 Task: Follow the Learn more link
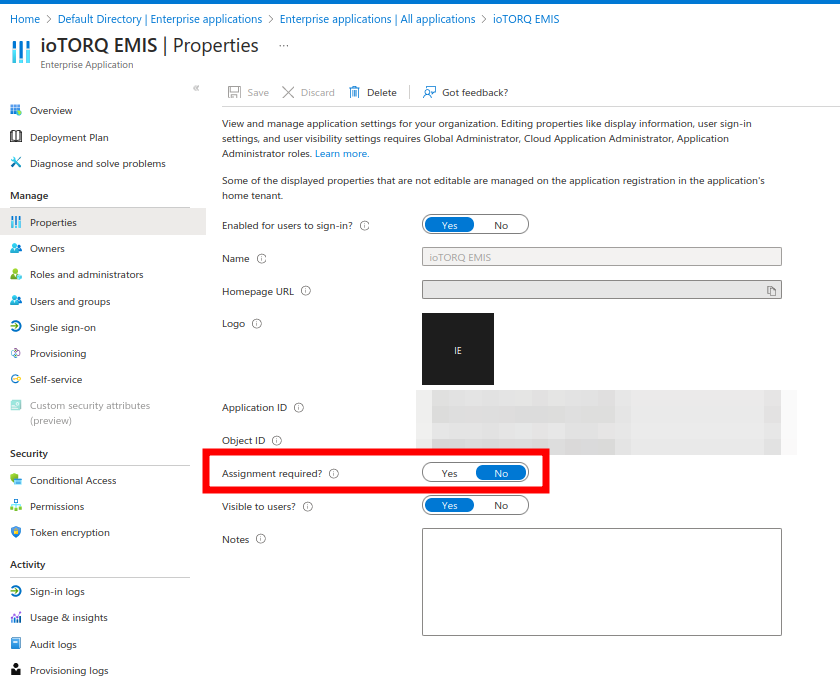pyautogui.click(x=342, y=154)
